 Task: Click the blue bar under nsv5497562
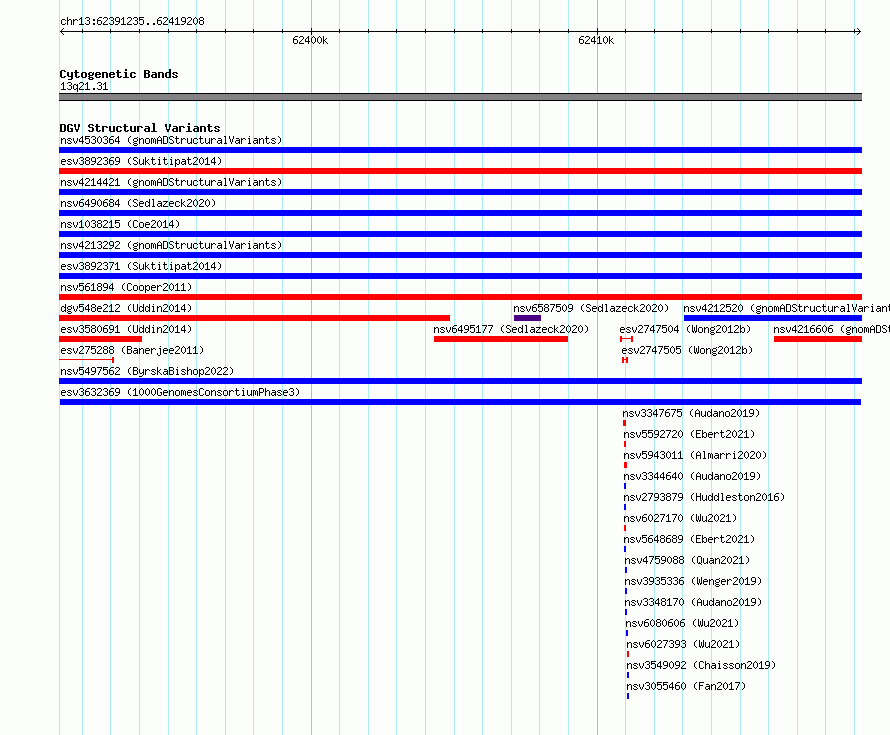click(460, 381)
